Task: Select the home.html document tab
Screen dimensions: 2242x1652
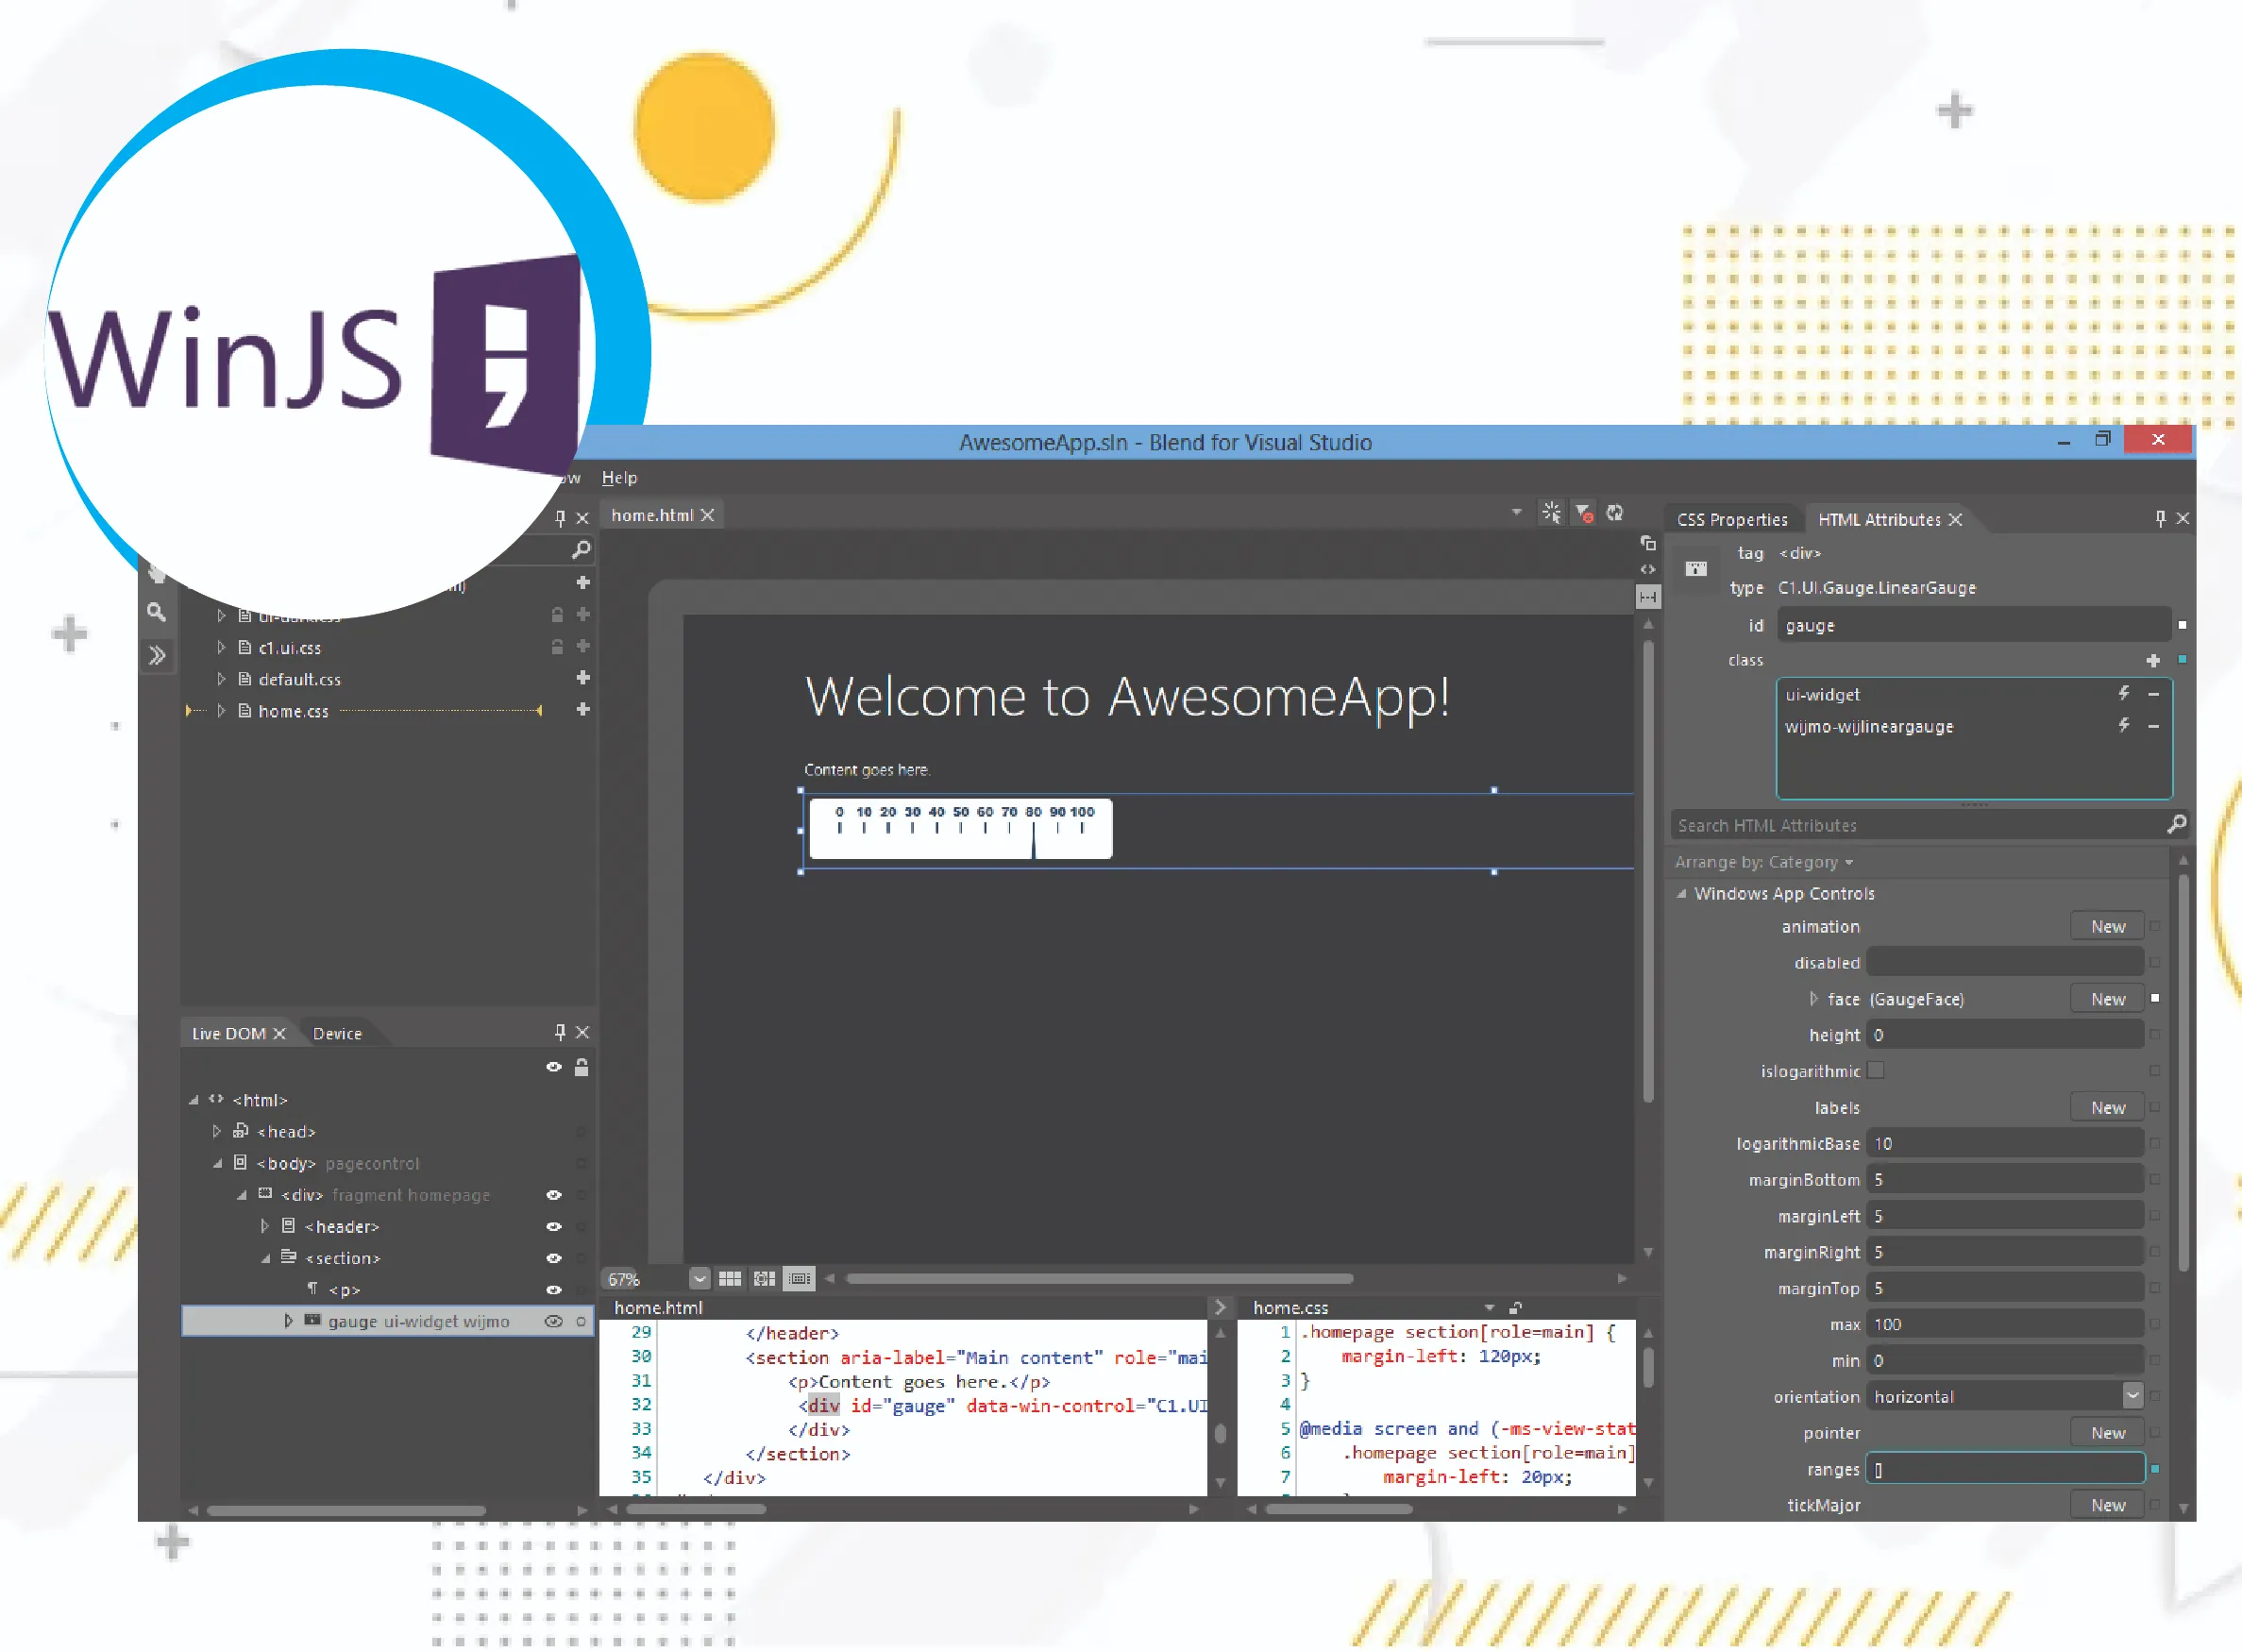Action: tap(652, 515)
